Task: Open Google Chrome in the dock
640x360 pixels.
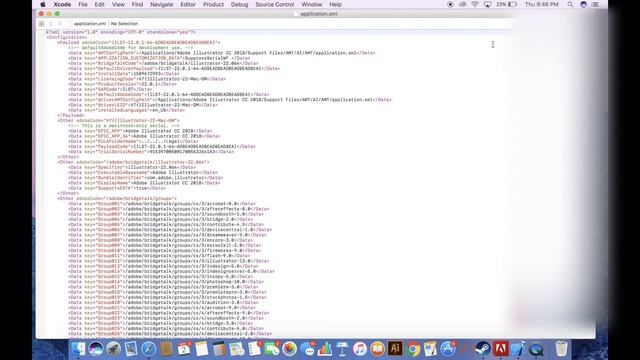Action: (x=413, y=349)
